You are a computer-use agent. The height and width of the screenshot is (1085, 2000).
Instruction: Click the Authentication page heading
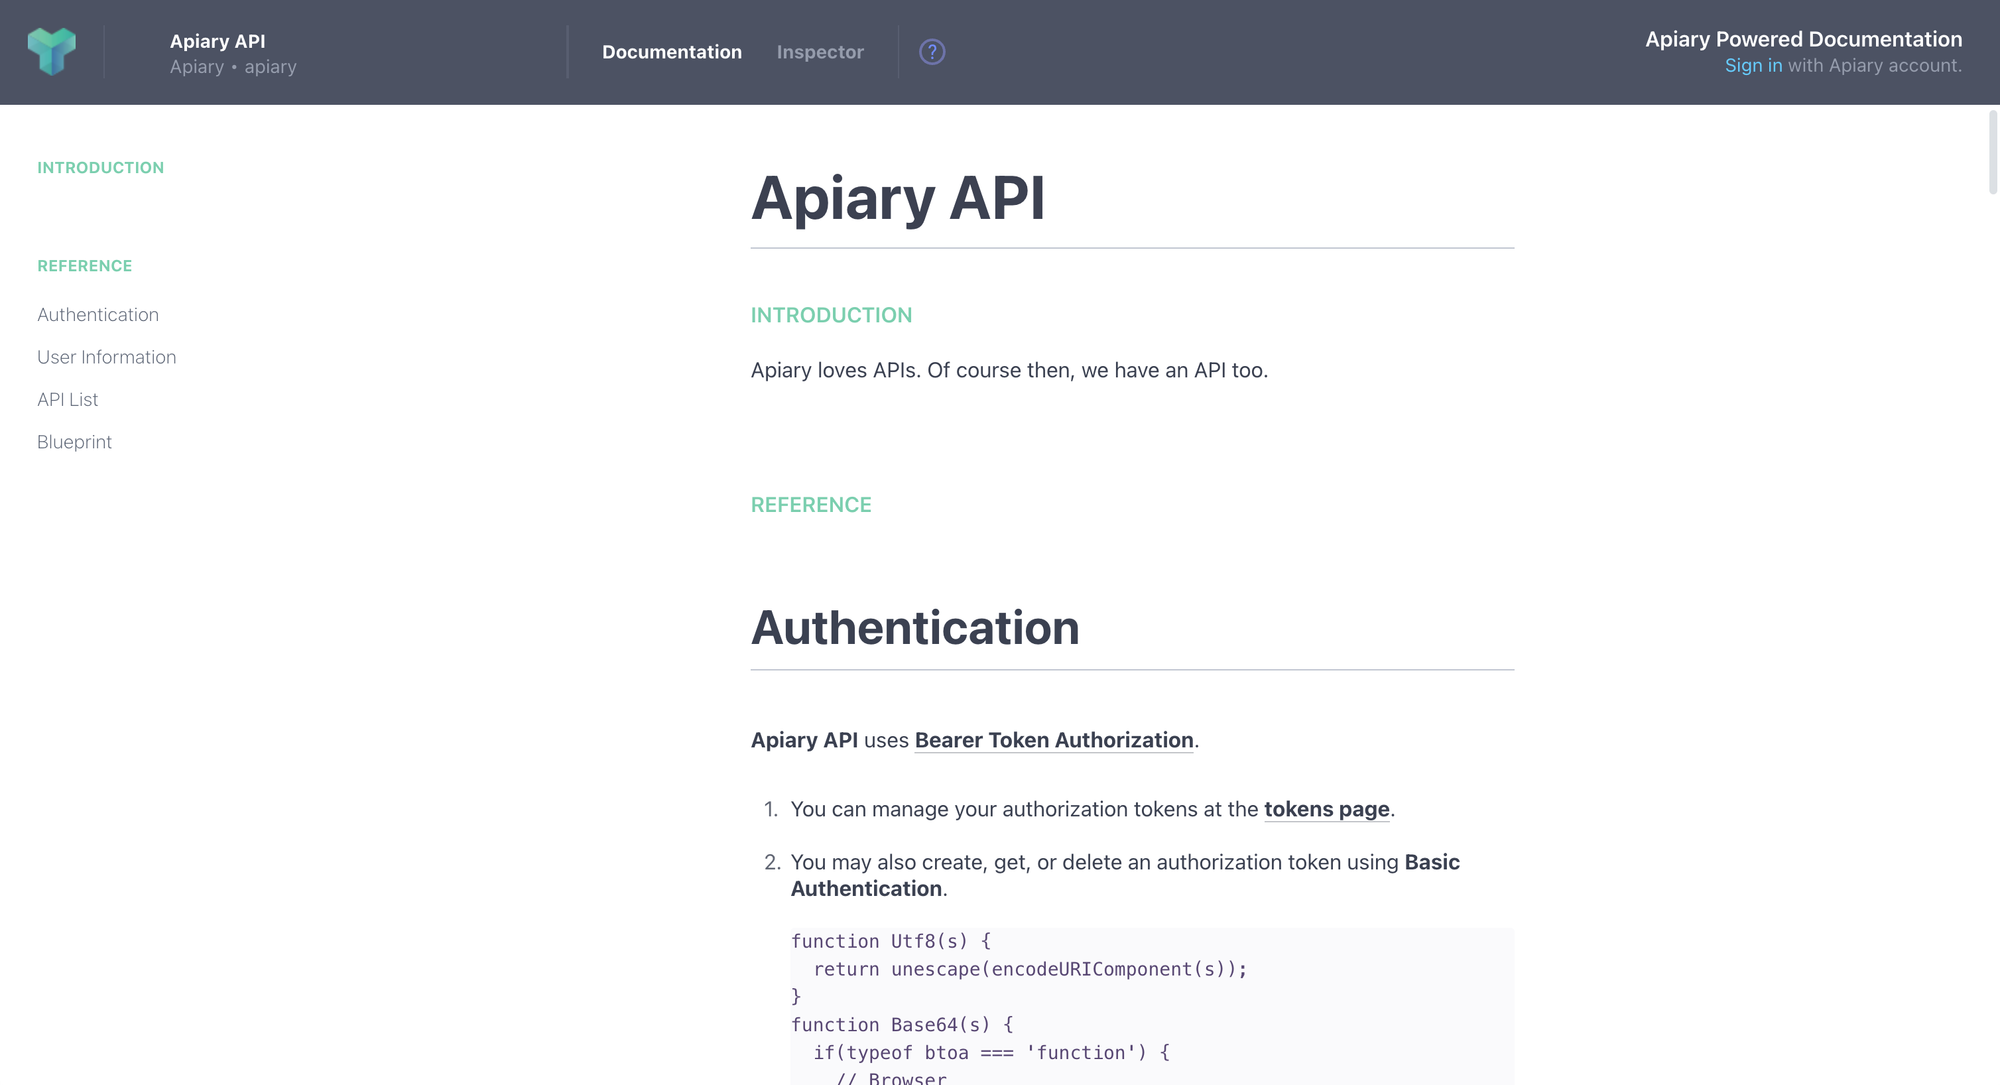pyautogui.click(x=915, y=628)
